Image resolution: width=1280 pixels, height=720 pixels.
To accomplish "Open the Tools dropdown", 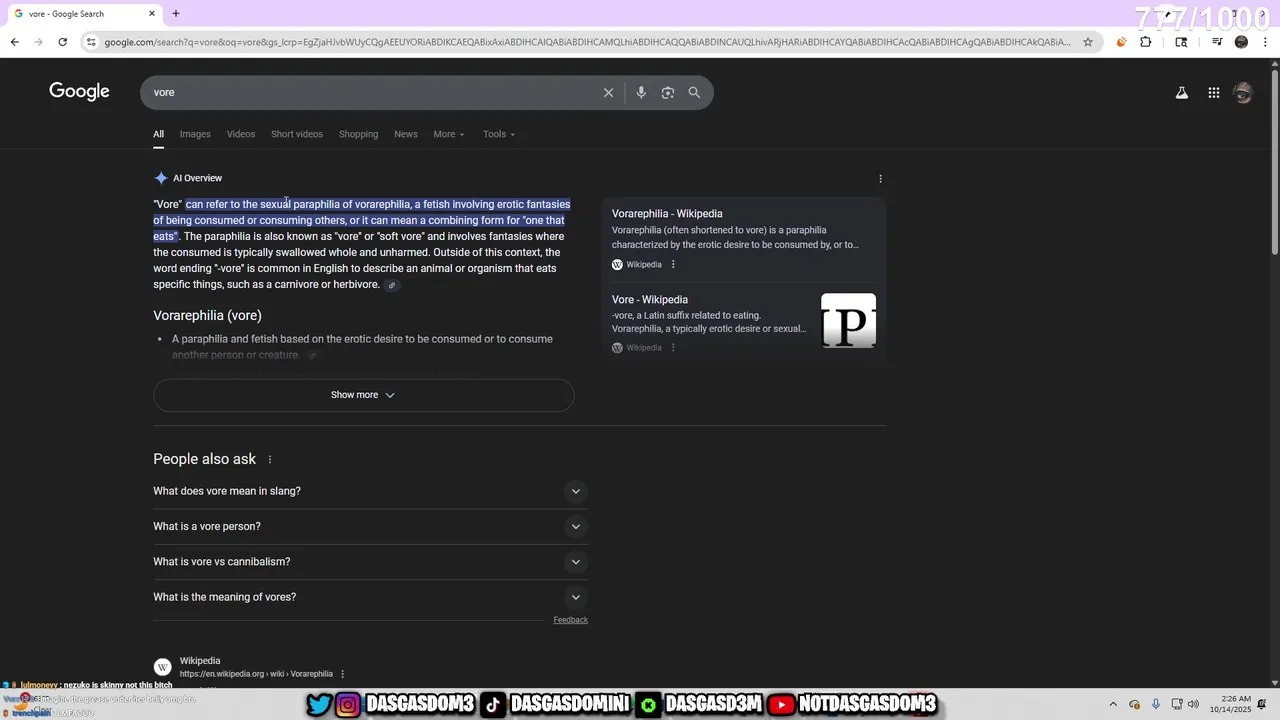I will [499, 134].
